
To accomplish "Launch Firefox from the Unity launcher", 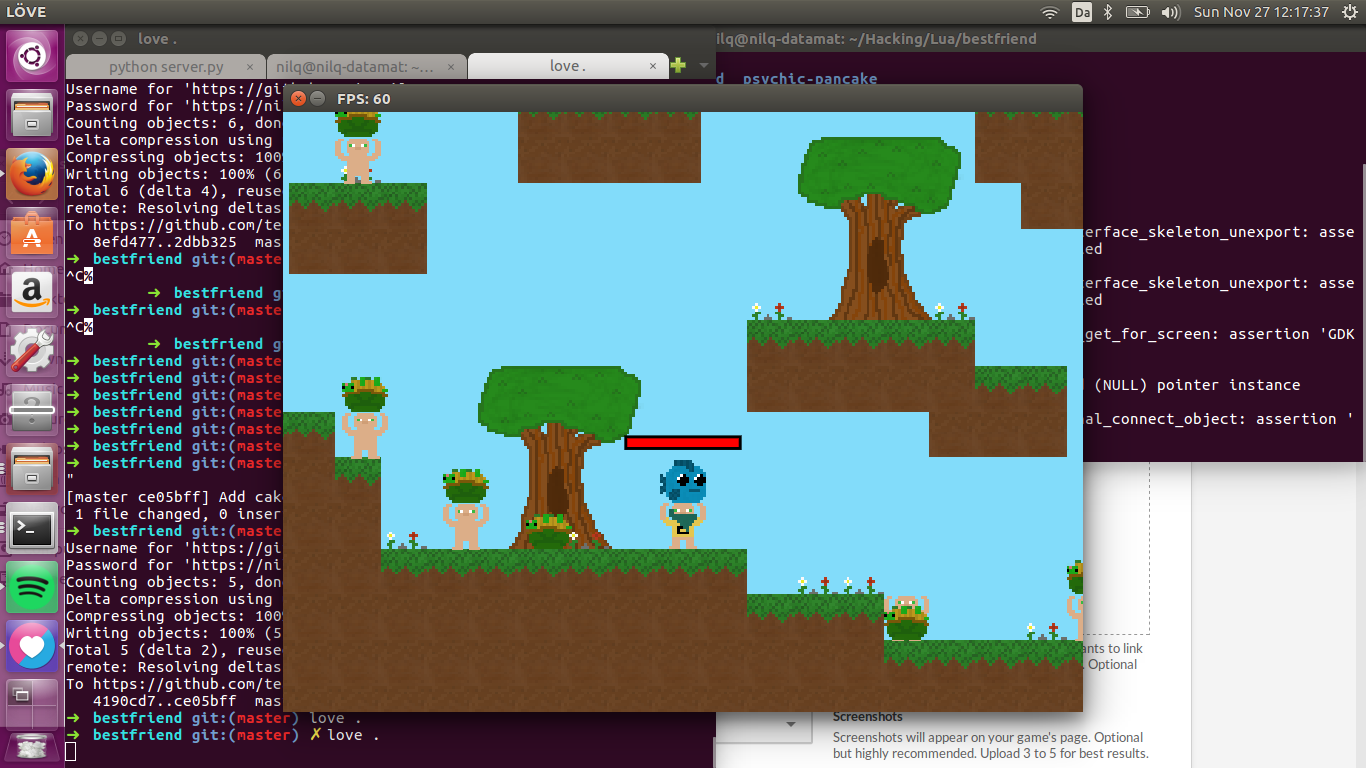I will coord(33,174).
